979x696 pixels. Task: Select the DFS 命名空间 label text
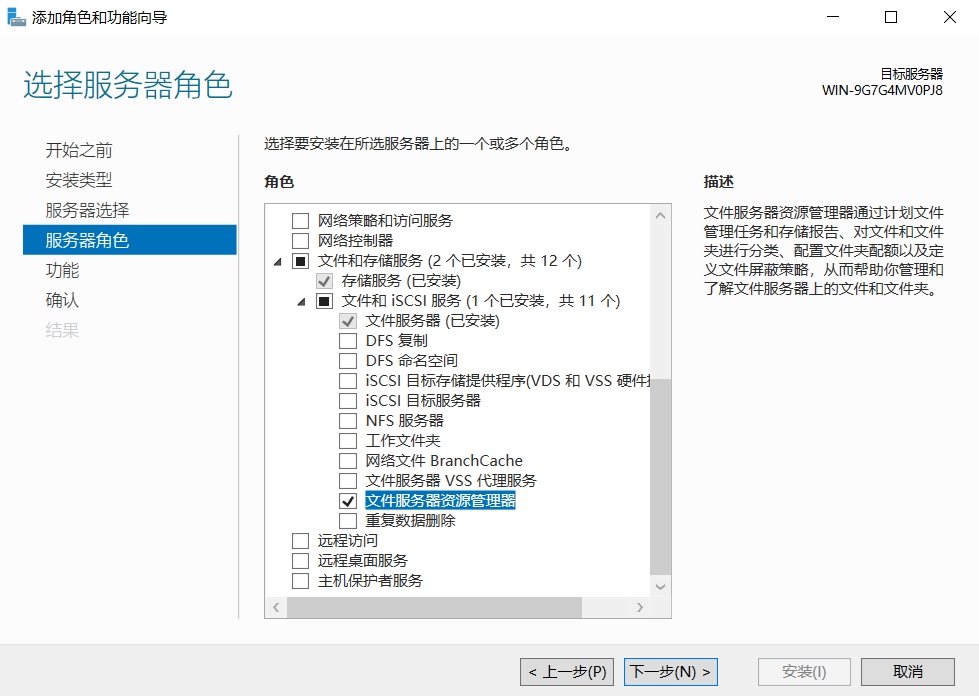click(411, 361)
